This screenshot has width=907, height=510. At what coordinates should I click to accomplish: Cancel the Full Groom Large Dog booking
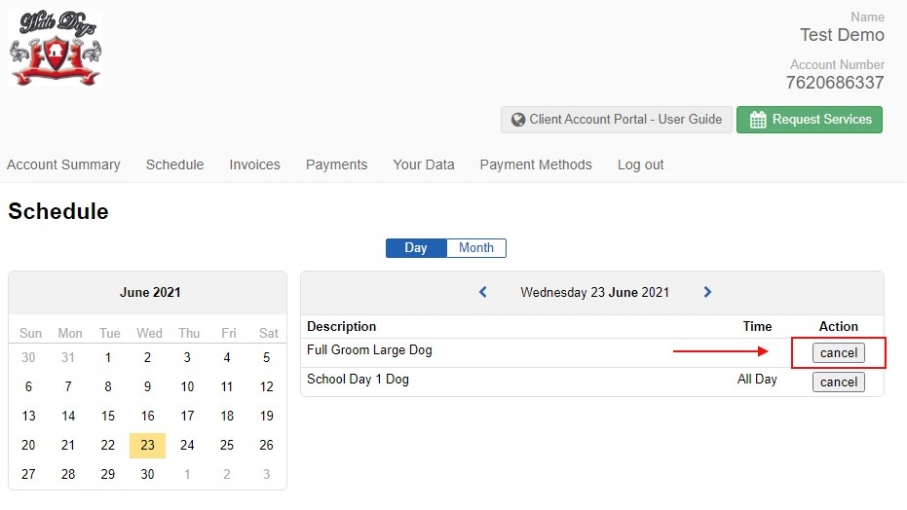pos(838,353)
